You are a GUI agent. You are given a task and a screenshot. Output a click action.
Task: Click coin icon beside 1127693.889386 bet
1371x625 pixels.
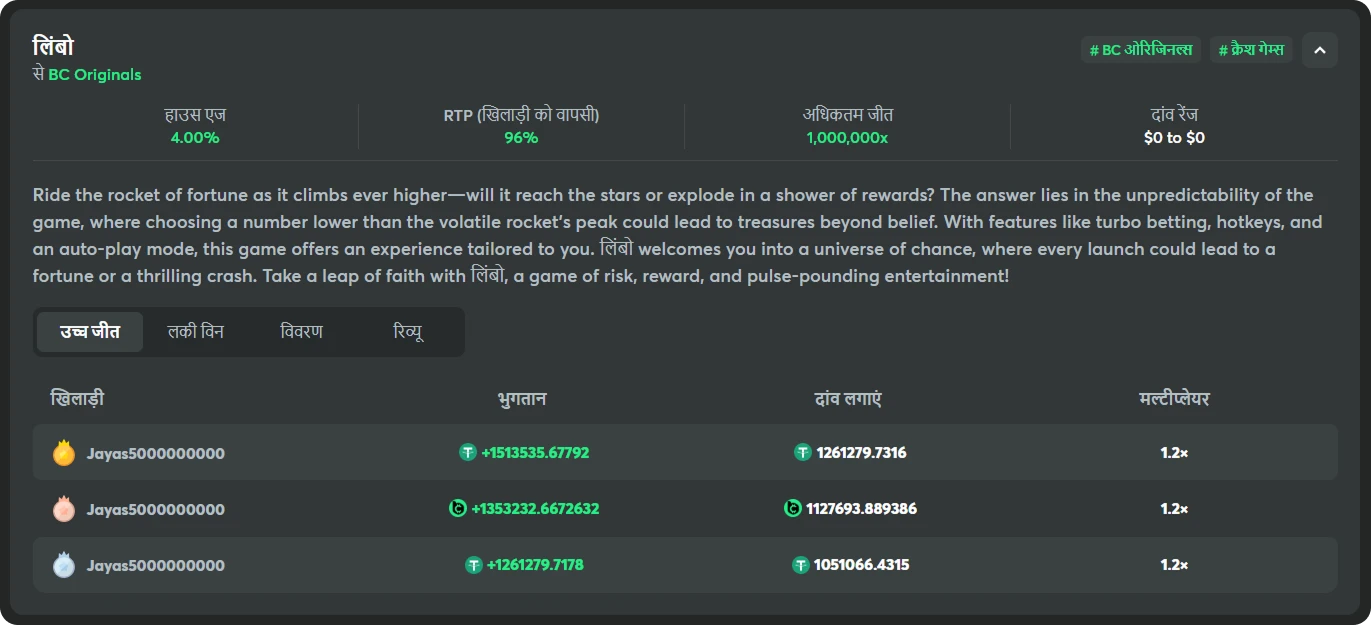(x=793, y=509)
